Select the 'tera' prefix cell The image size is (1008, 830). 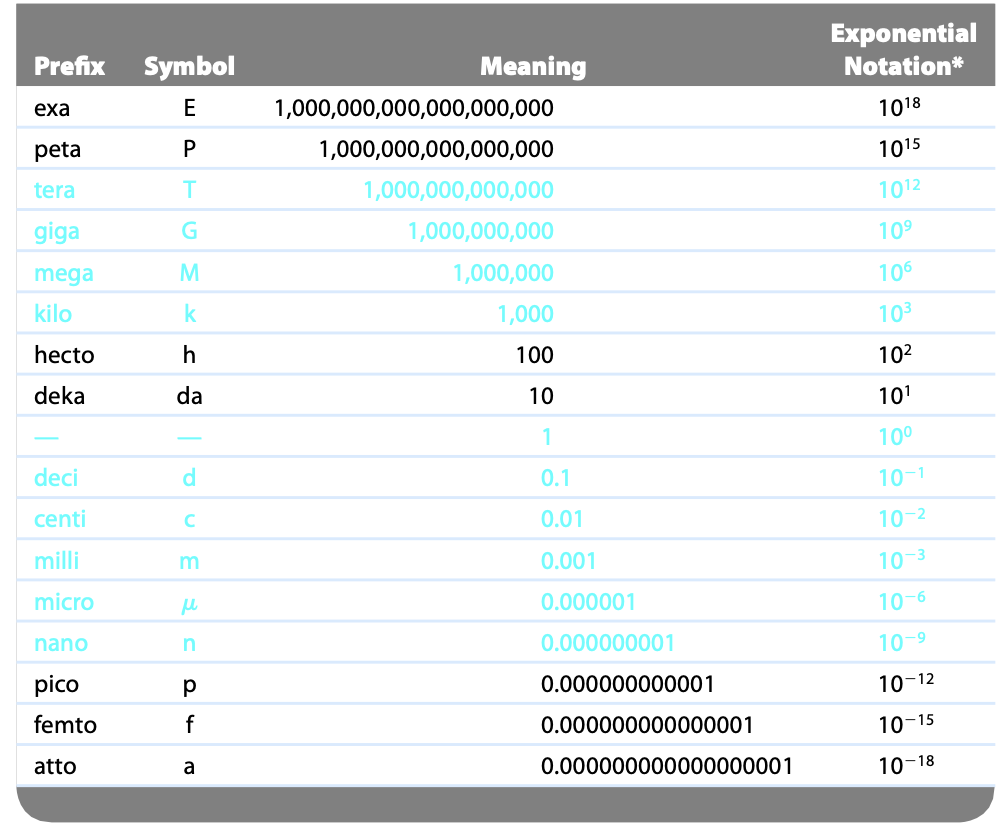click(55, 190)
